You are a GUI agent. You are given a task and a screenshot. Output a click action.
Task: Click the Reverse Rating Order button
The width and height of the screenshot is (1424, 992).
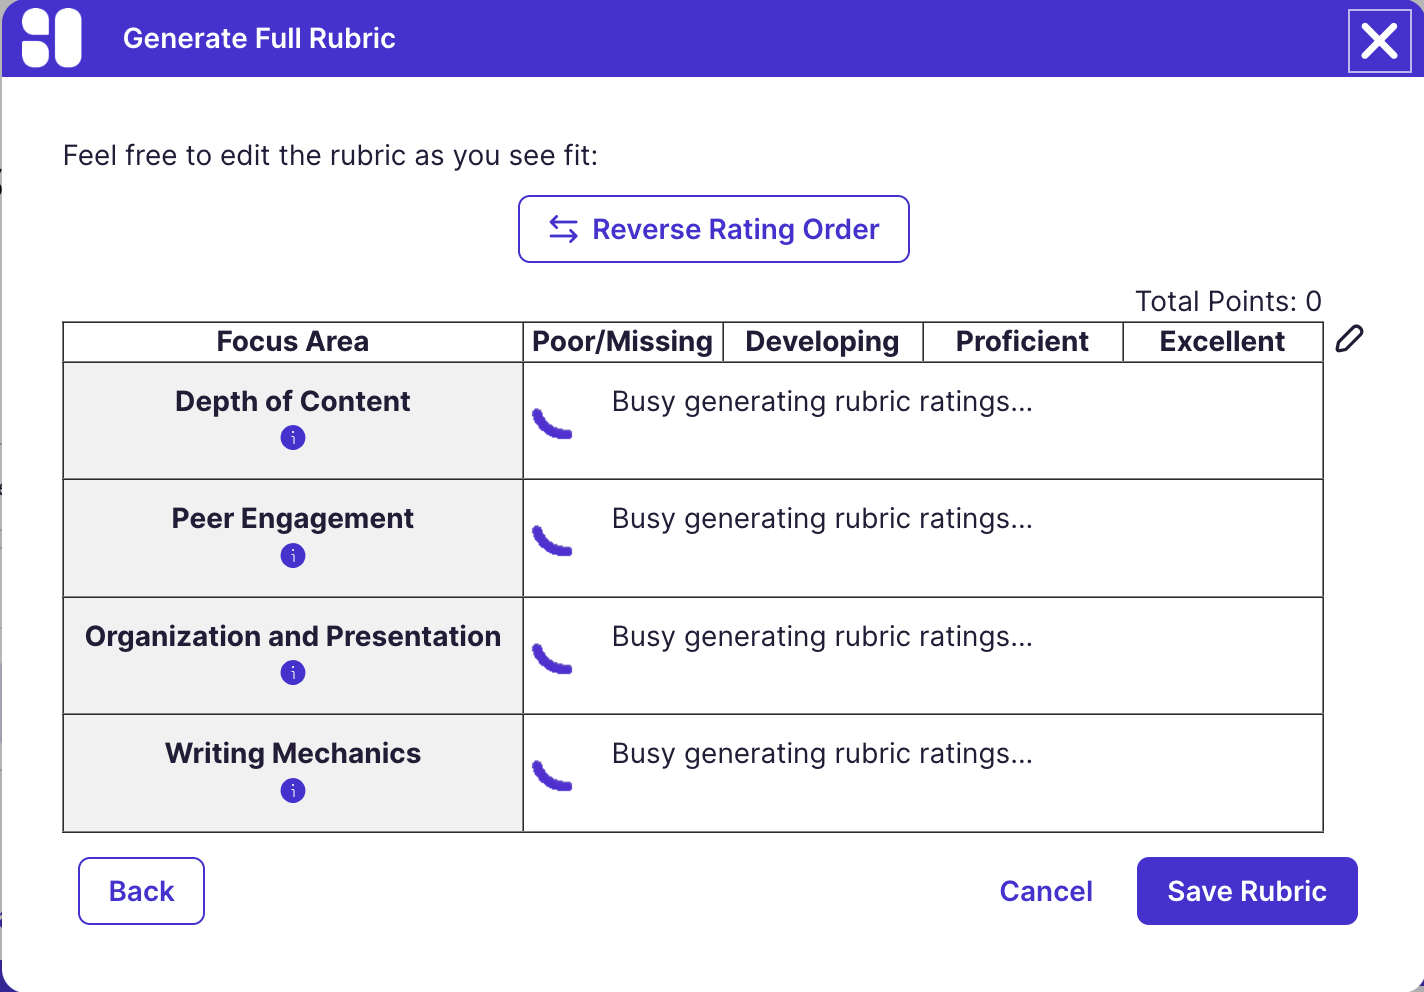pos(714,229)
